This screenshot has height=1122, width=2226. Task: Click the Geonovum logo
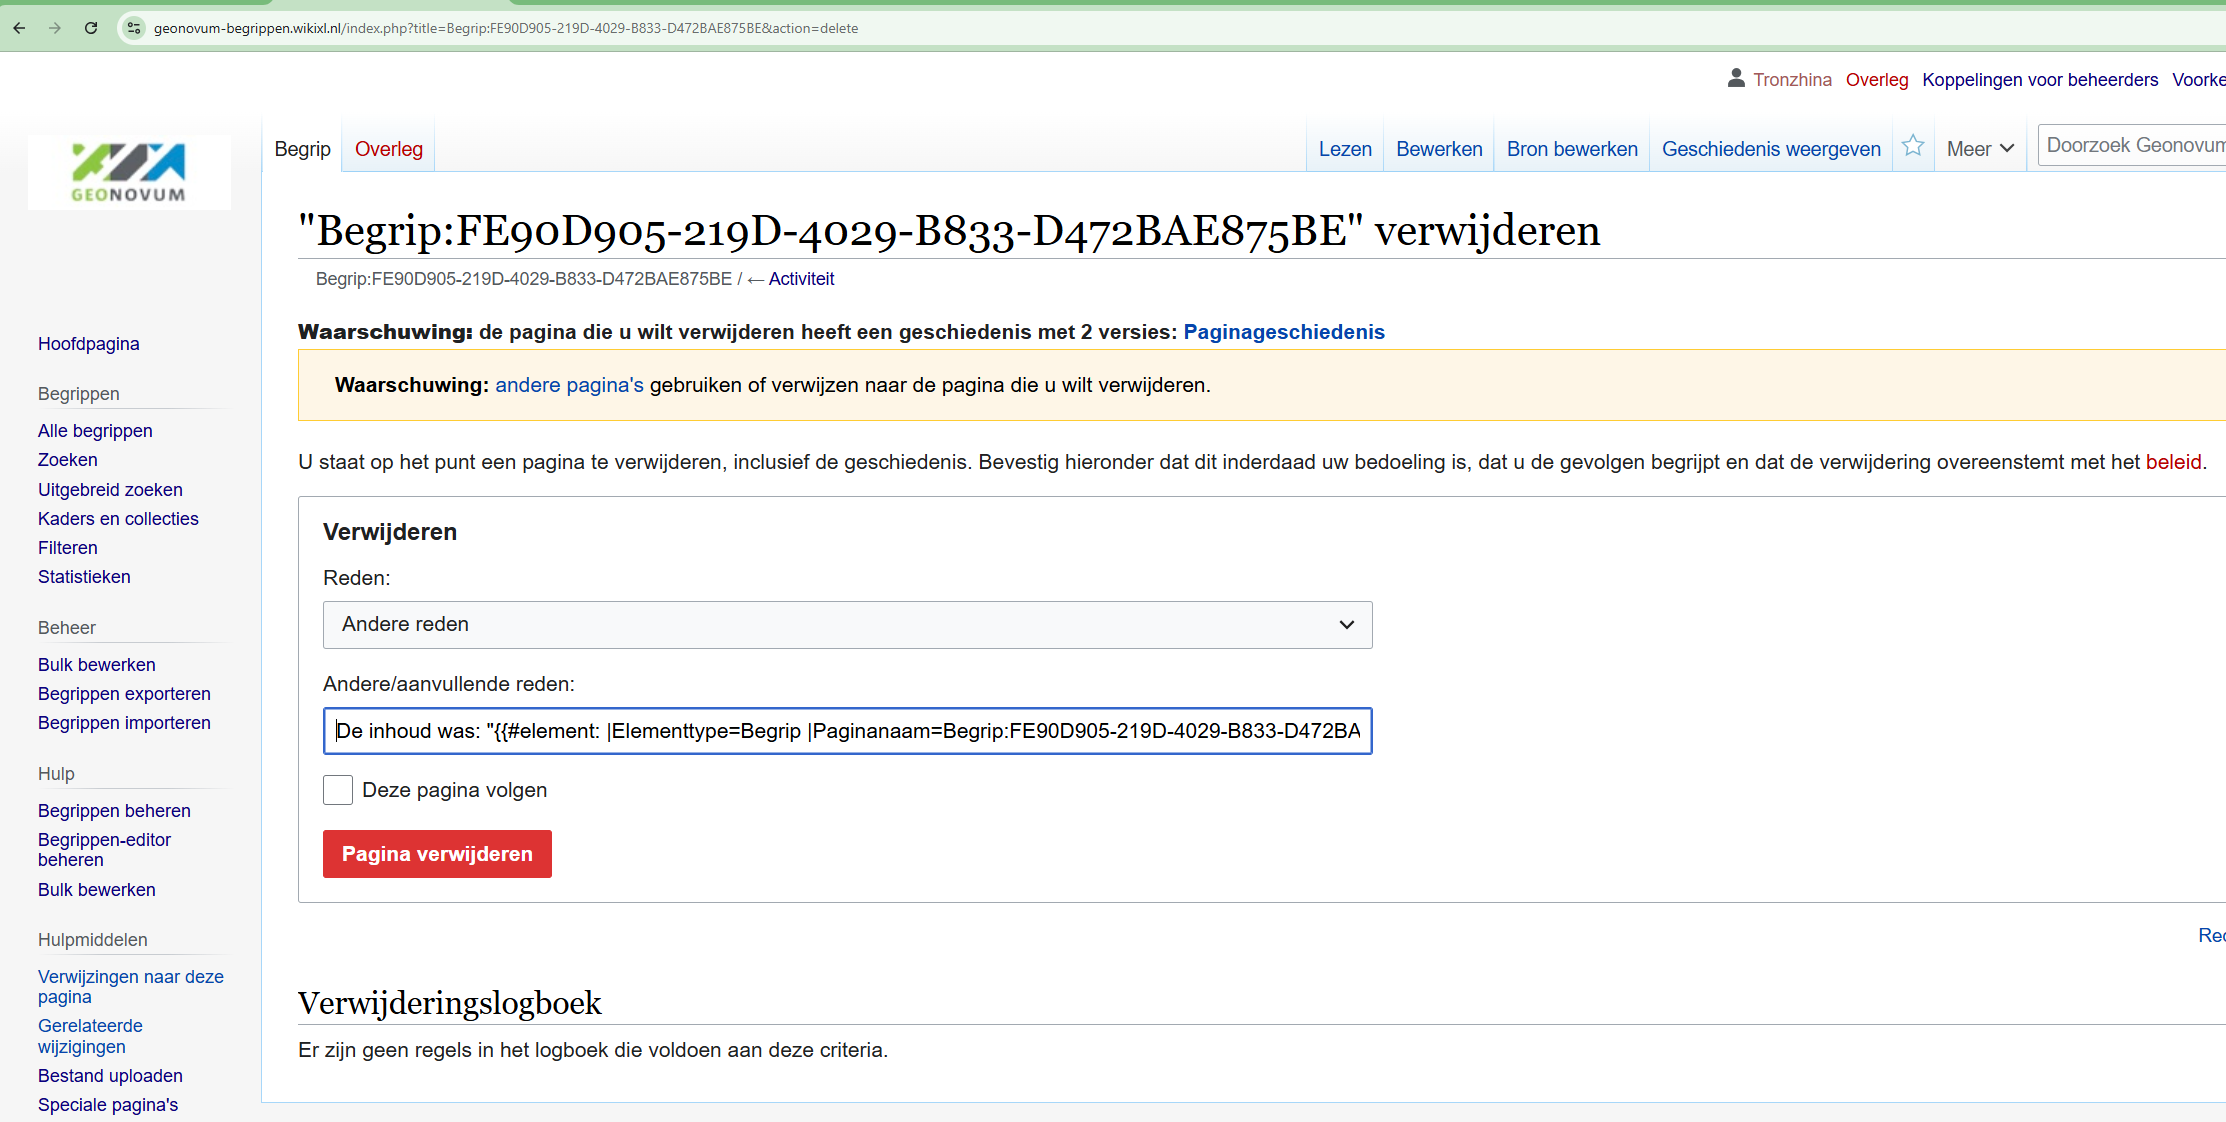[x=129, y=172]
